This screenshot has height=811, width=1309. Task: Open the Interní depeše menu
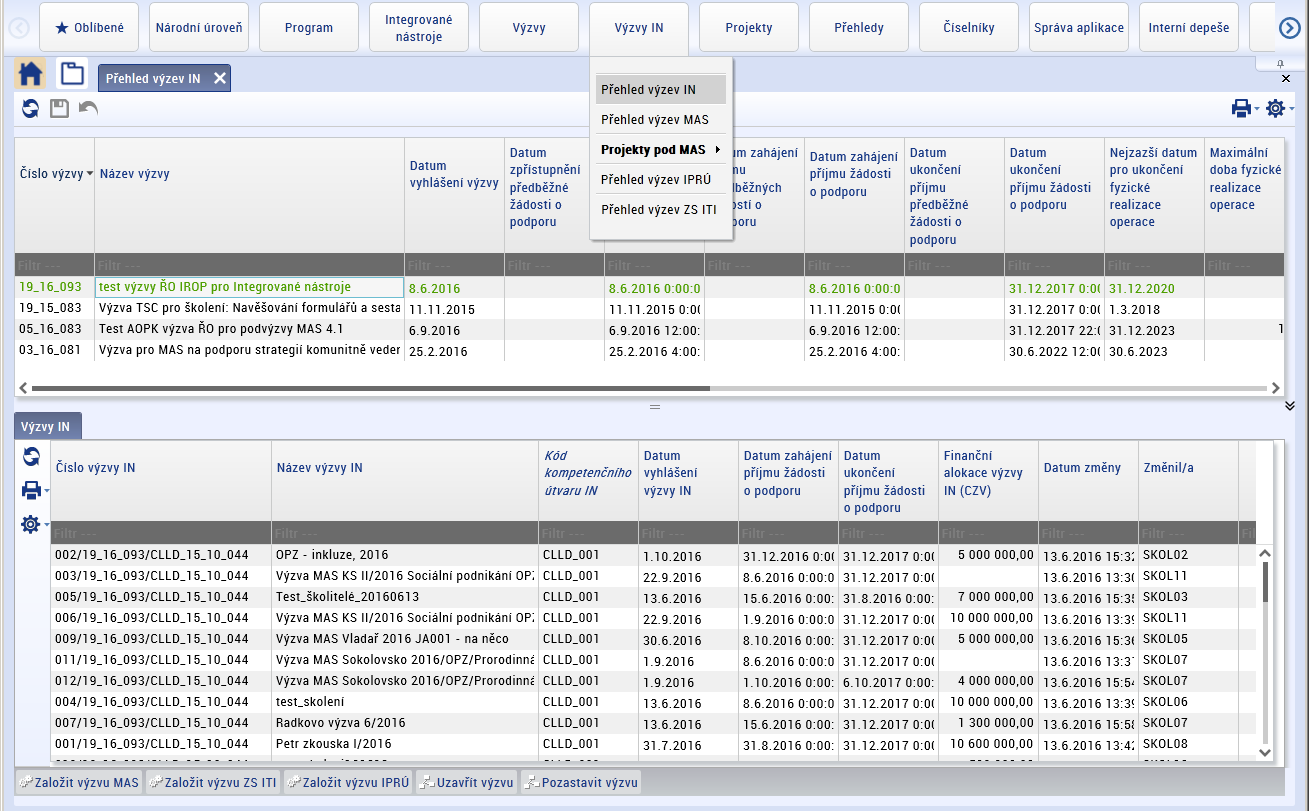[1189, 27]
